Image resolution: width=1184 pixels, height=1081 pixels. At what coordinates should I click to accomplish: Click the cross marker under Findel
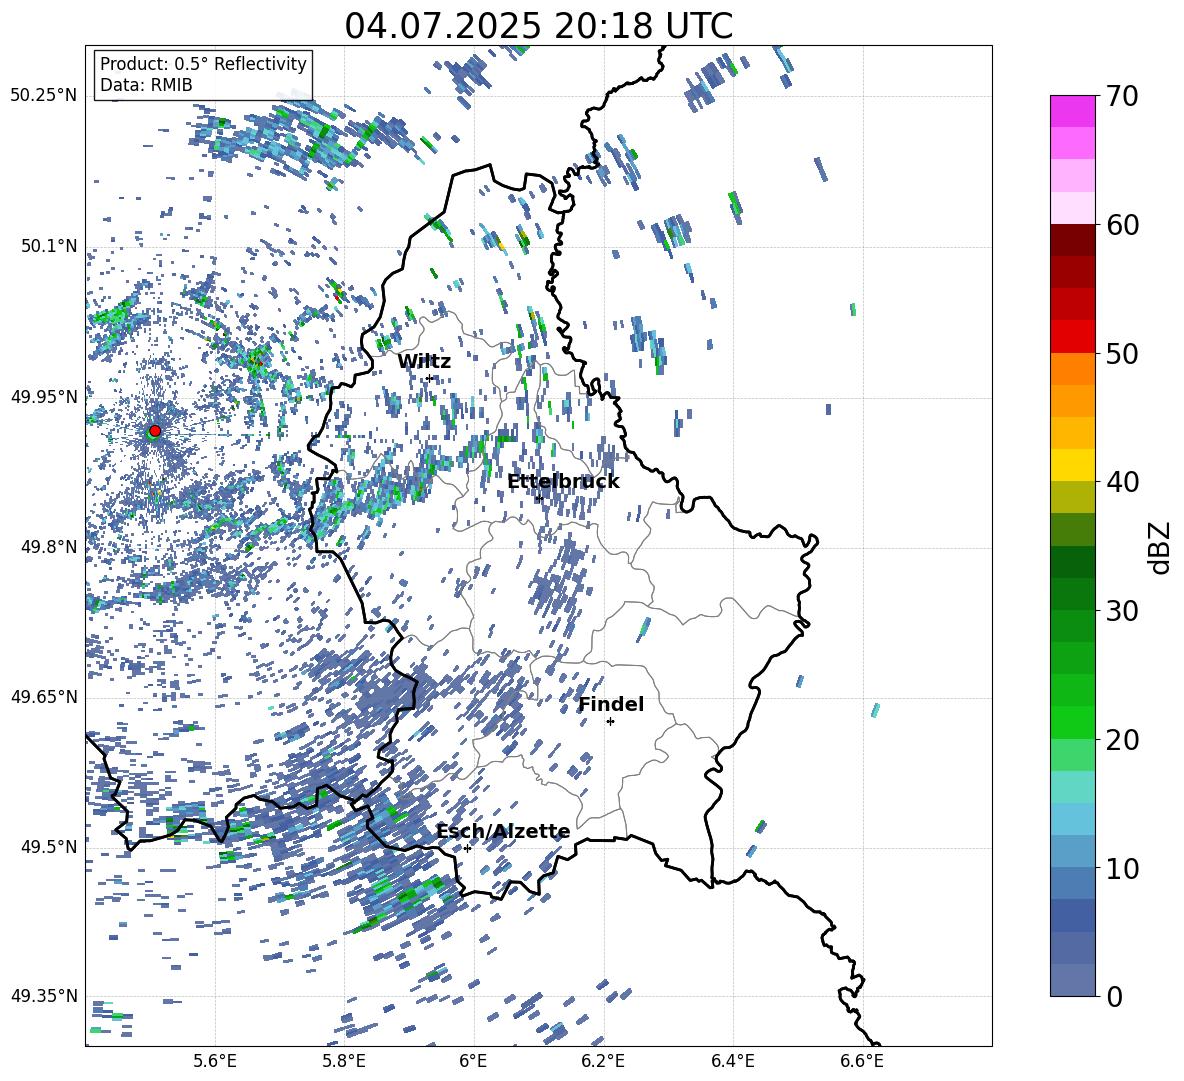(x=610, y=722)
